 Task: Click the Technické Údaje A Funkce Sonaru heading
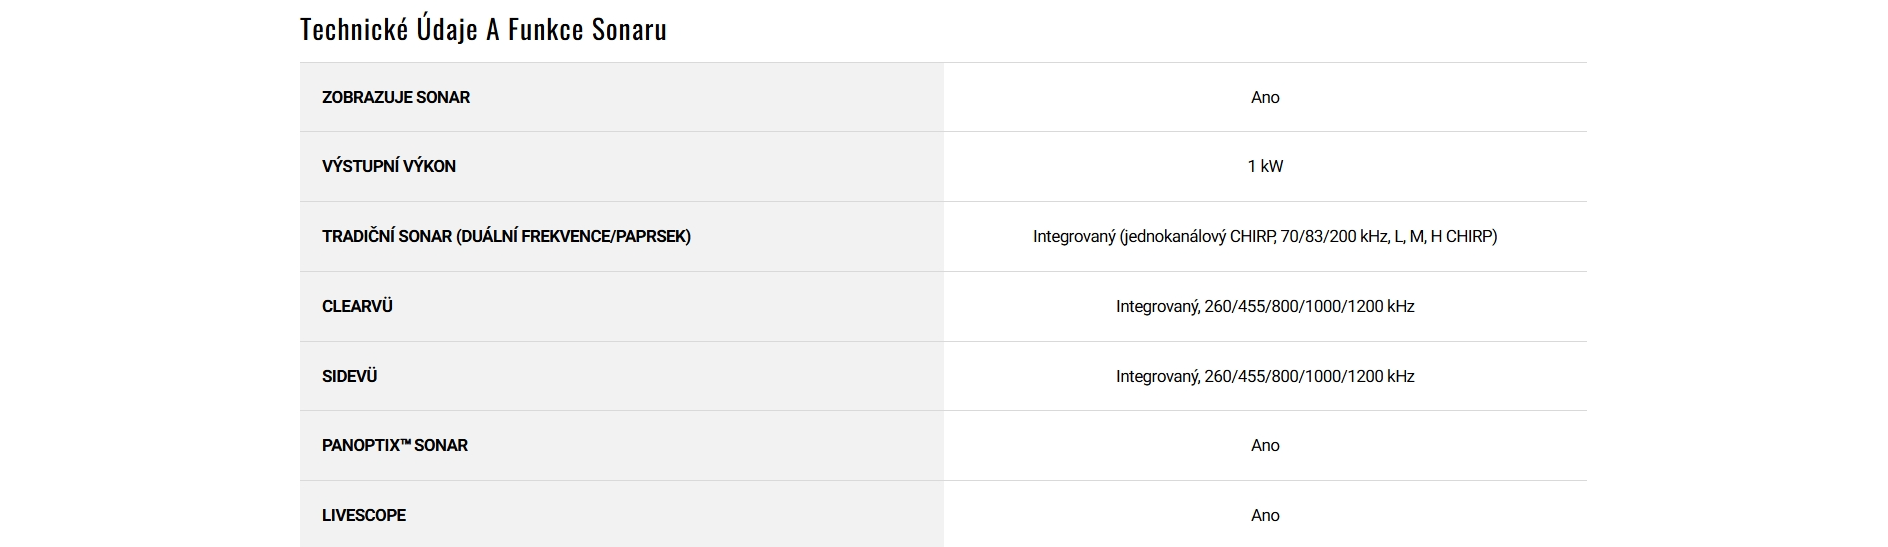483,30
